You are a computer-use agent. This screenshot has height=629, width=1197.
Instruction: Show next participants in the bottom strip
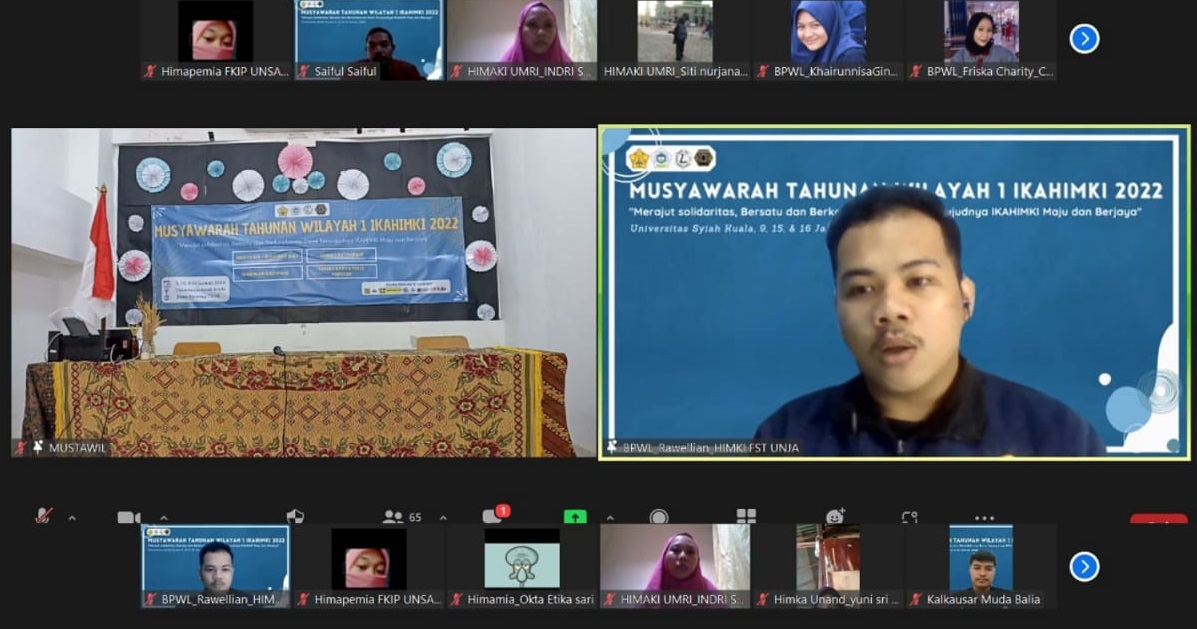(1084, 567)
